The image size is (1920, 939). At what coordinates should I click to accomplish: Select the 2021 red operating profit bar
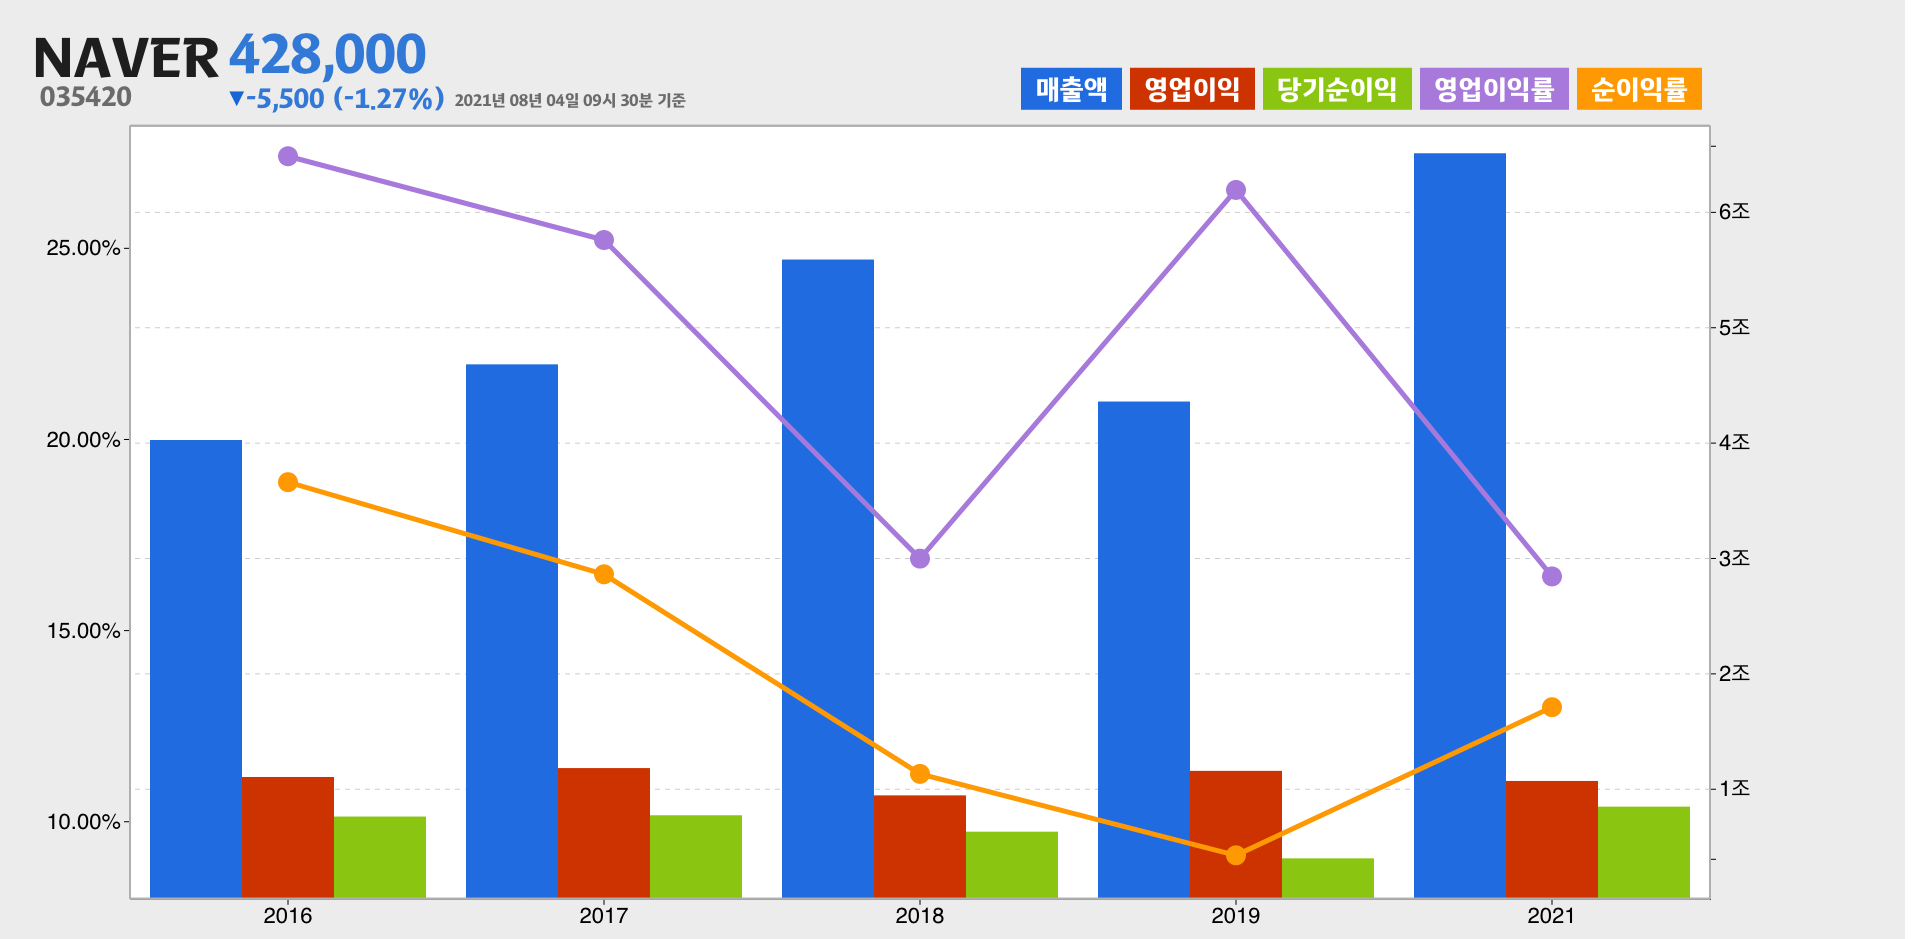[1552, 839]
